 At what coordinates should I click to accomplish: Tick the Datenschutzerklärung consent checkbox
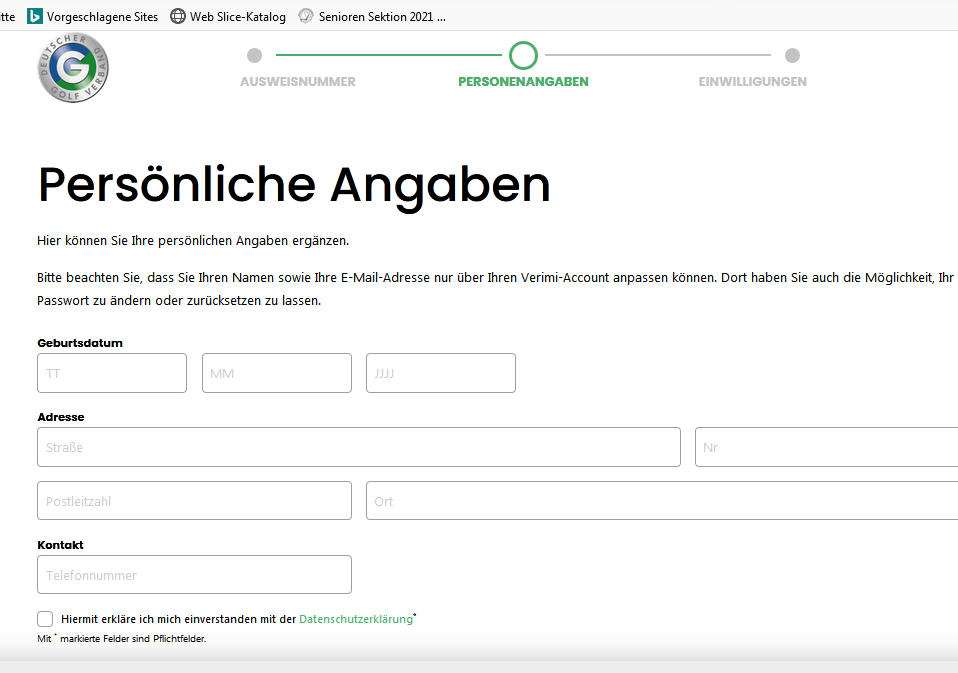pyautogui.click(x=45, y=619)
